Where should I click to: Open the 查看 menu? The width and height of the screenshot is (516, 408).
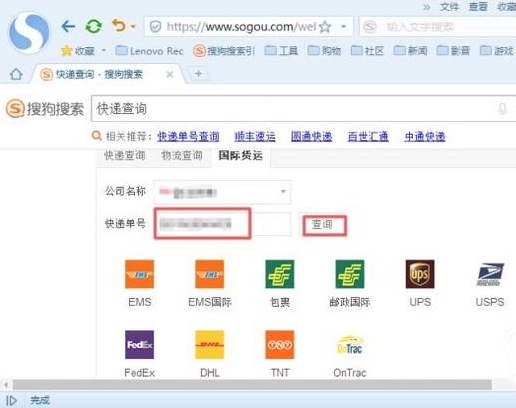coord(478,7)
